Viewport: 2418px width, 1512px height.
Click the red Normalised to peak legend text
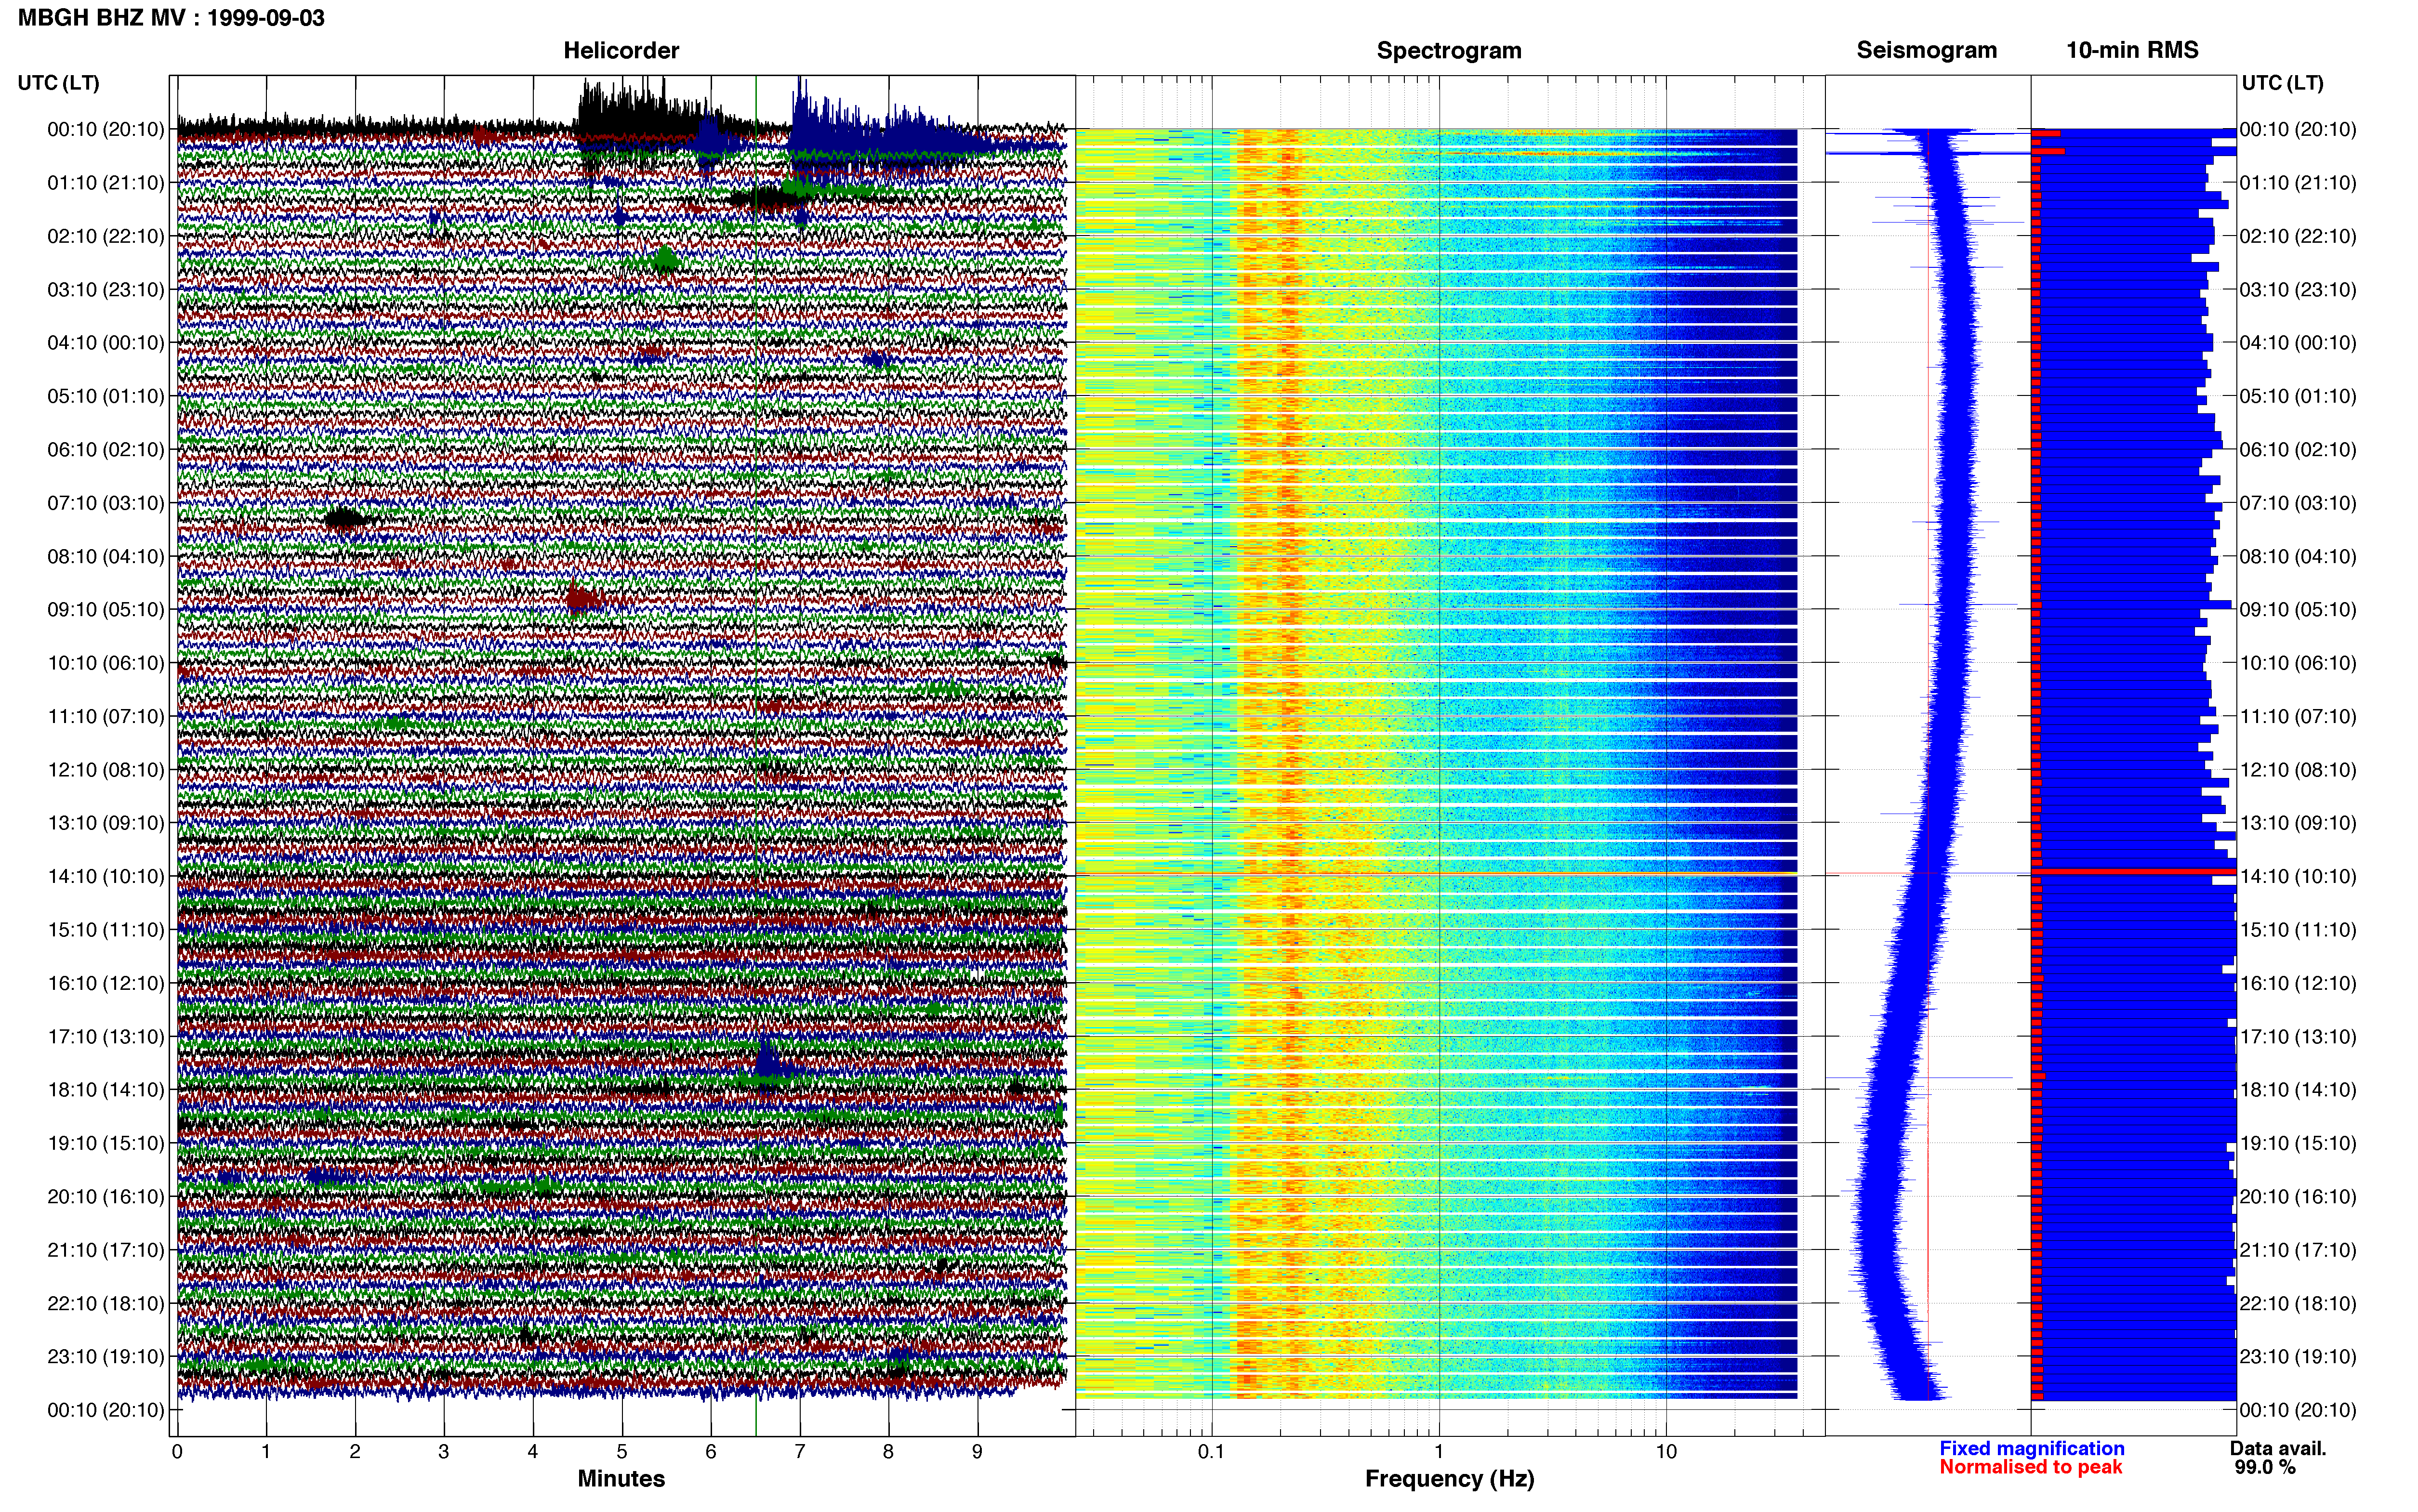(2030, 1467)
